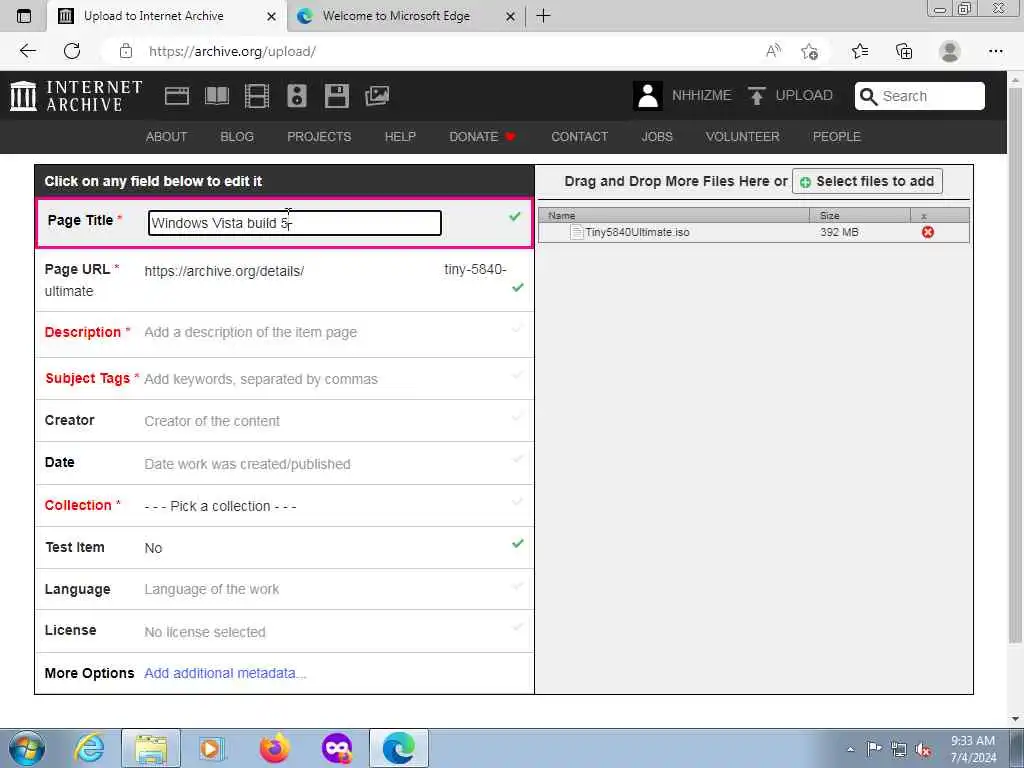Click the NHHIZME username link

pyautogui.click(x=701, y=95)
